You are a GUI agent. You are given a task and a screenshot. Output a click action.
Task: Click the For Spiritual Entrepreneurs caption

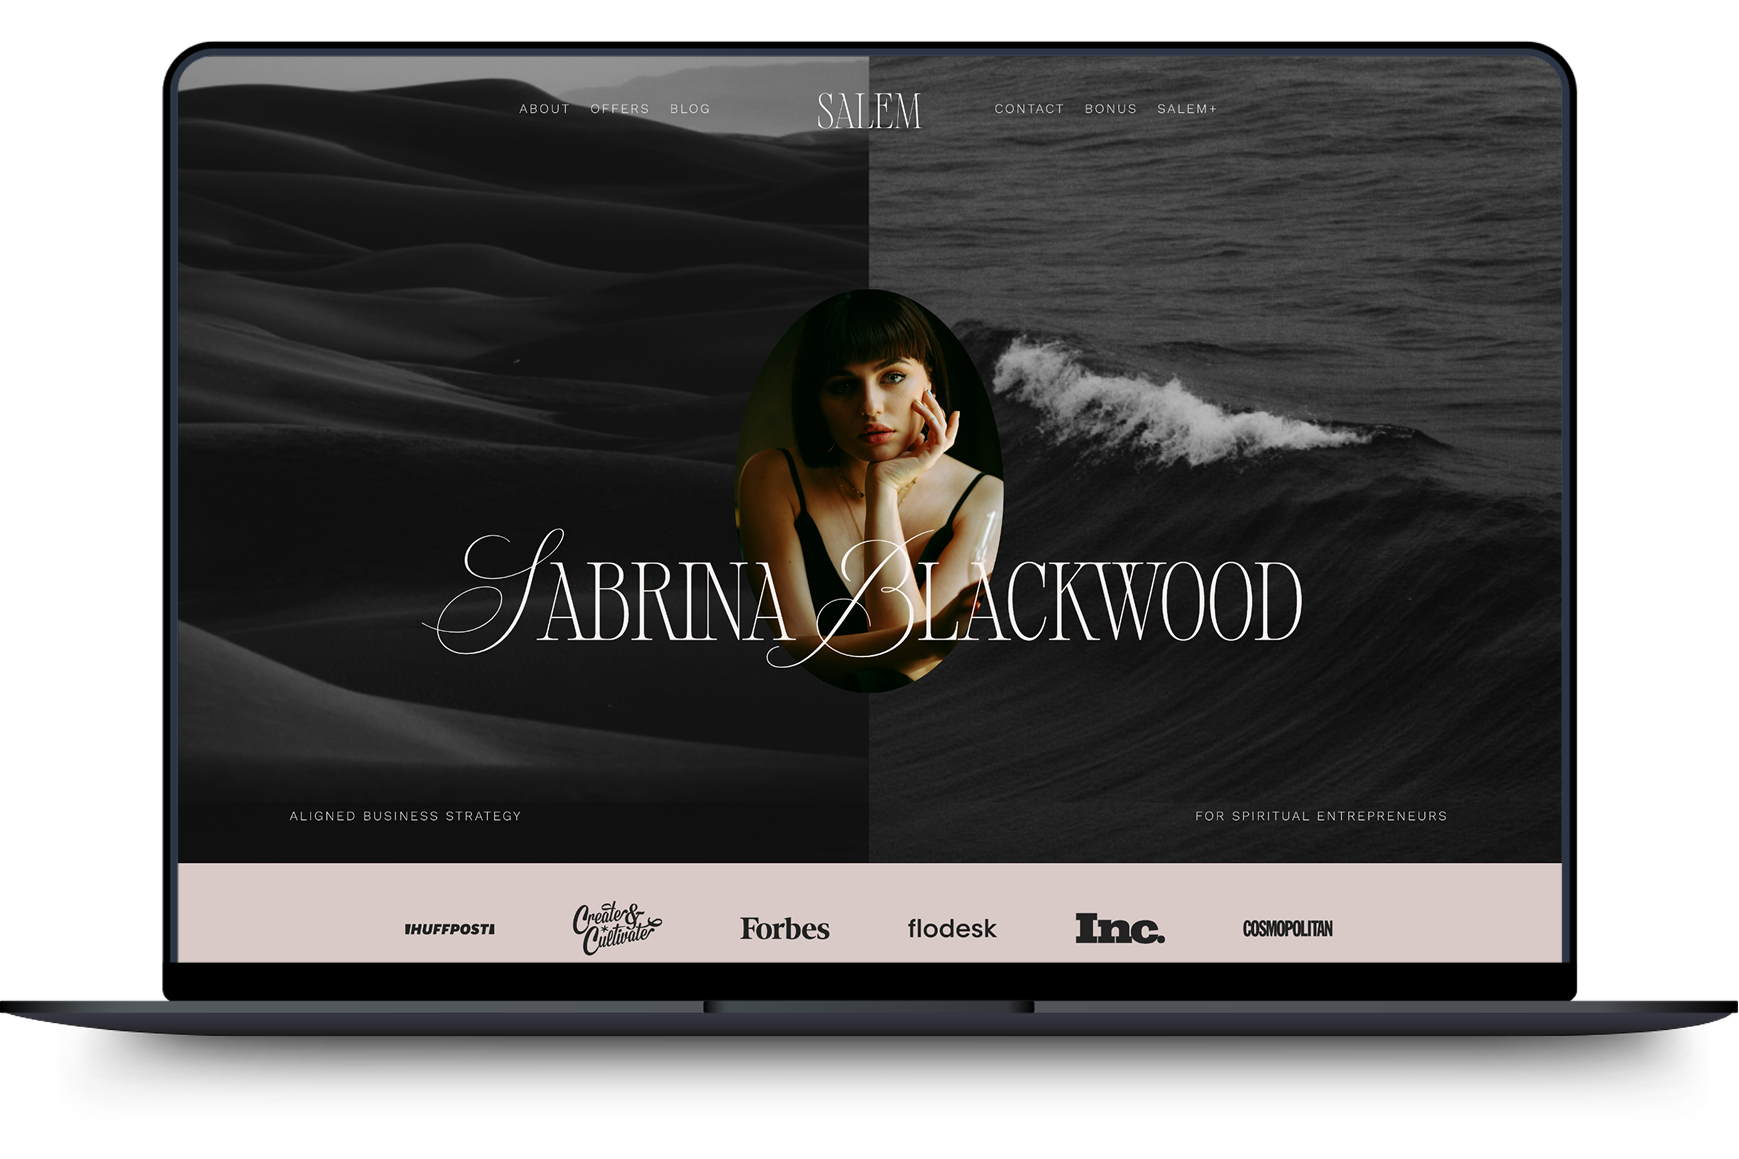tap(1321, 816)
